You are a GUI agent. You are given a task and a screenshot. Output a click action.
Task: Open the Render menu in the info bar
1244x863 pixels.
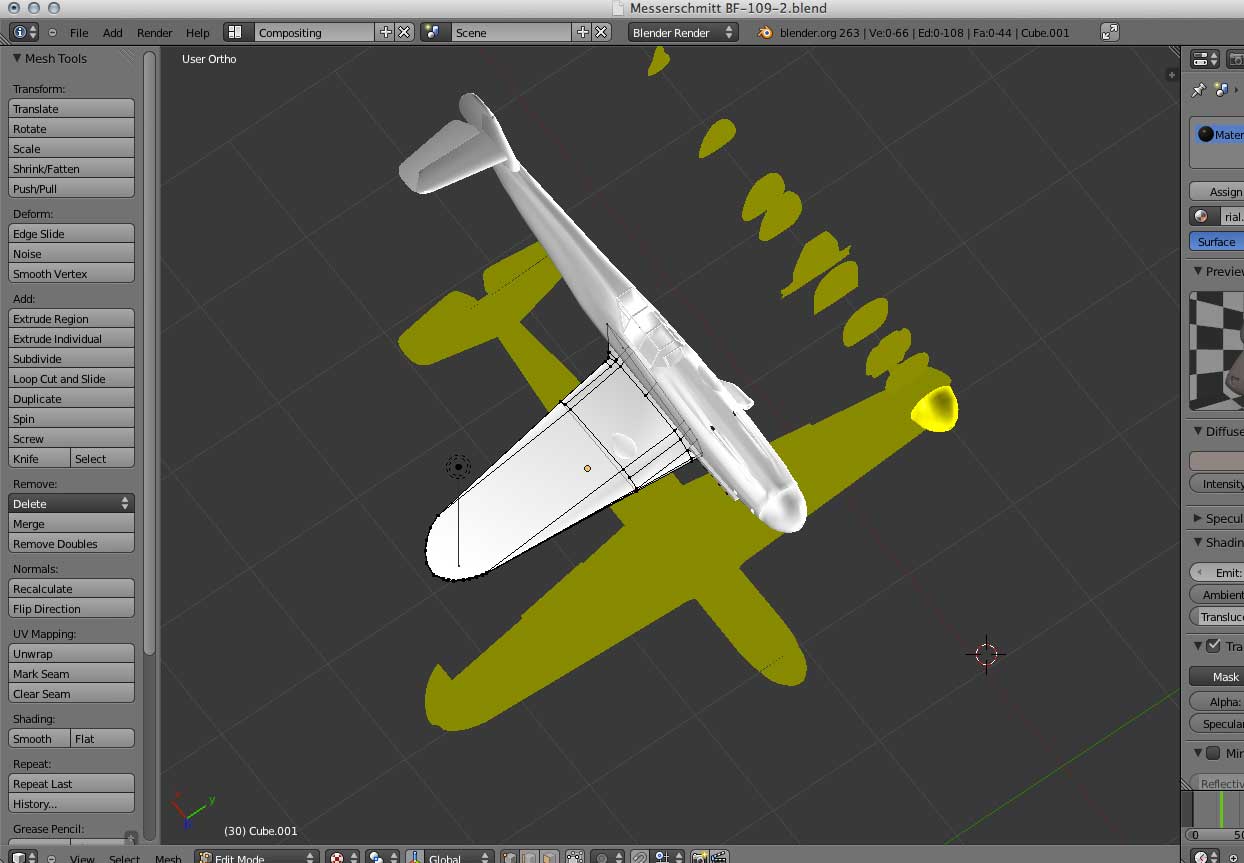tap(154, 31)
